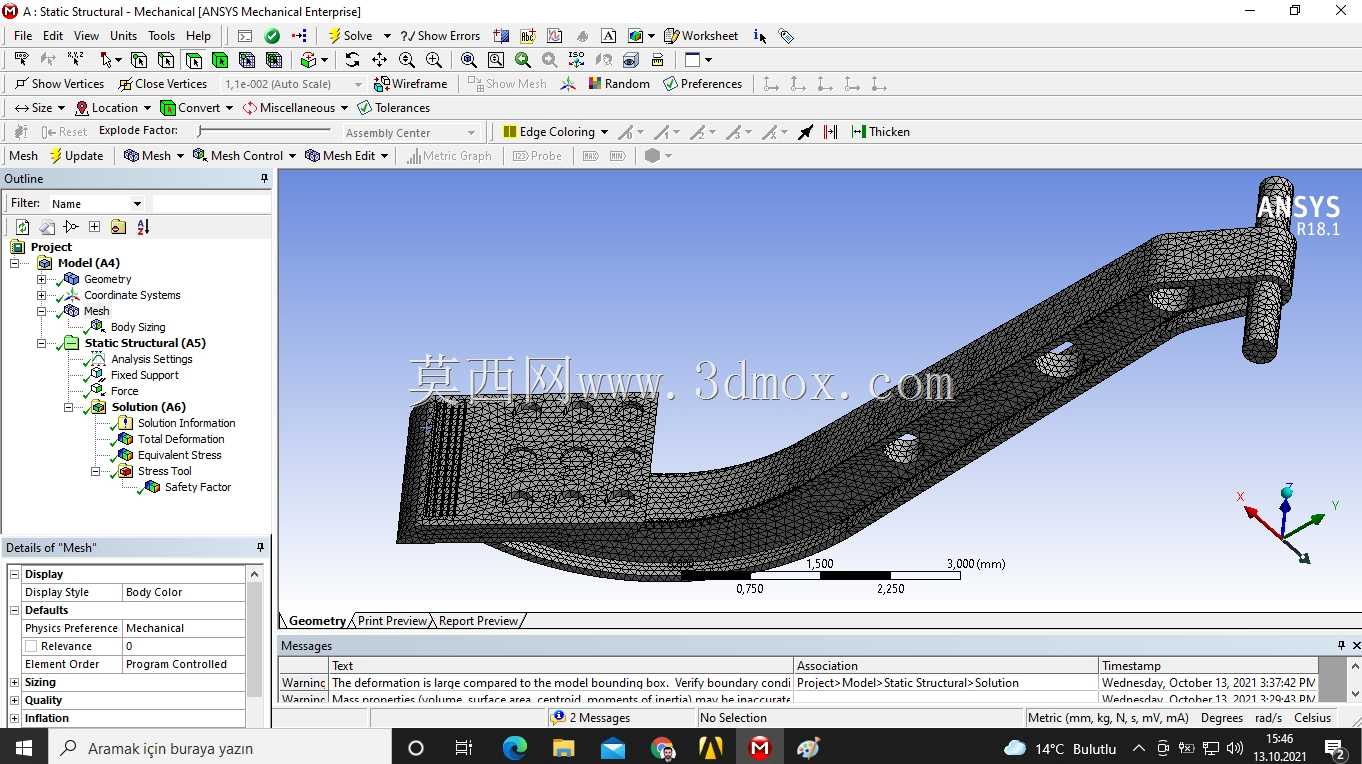Click the Thicken annotations button

coord(880,132)
